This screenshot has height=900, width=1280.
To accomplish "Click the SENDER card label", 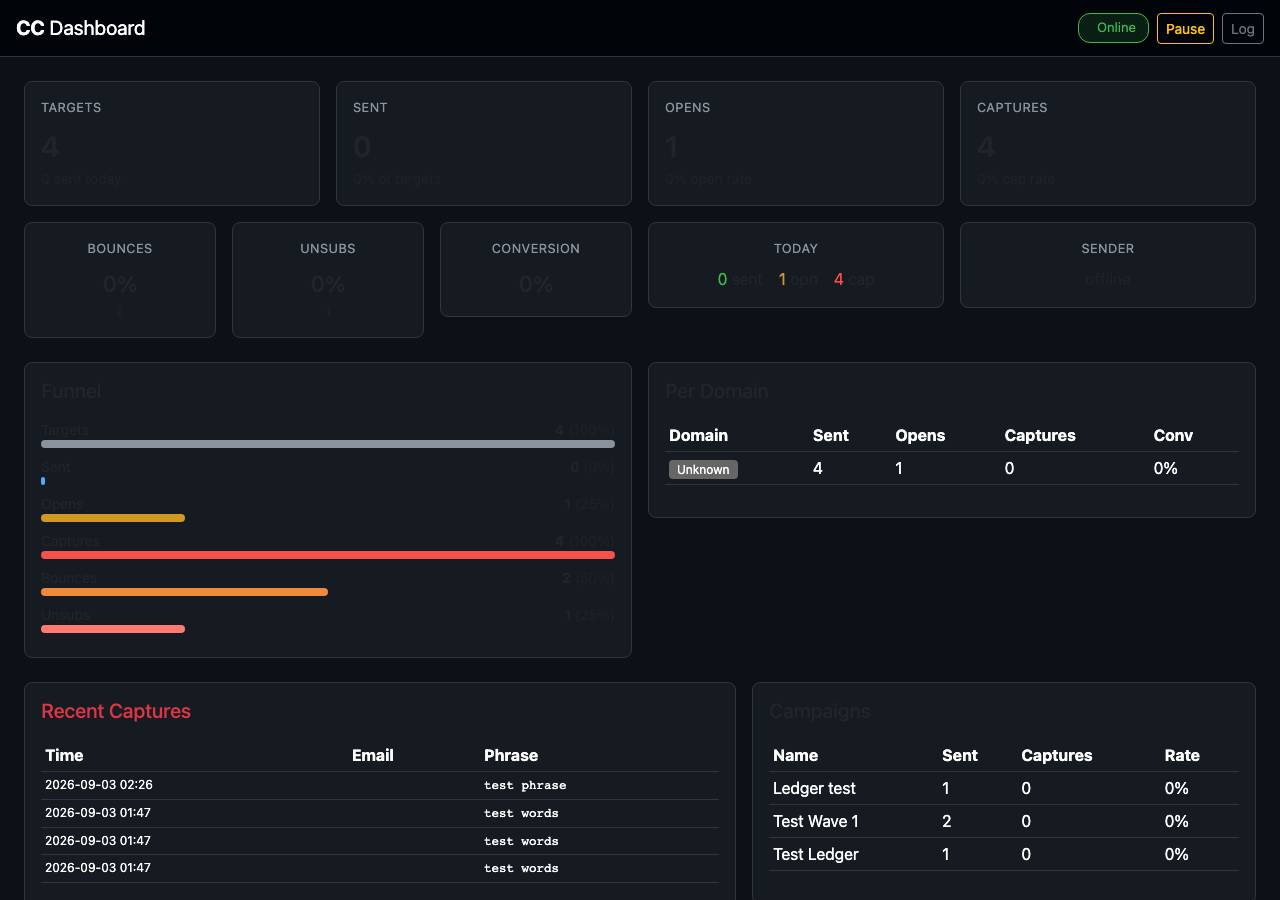I will pyautogui.click(x=1108, y=248).
